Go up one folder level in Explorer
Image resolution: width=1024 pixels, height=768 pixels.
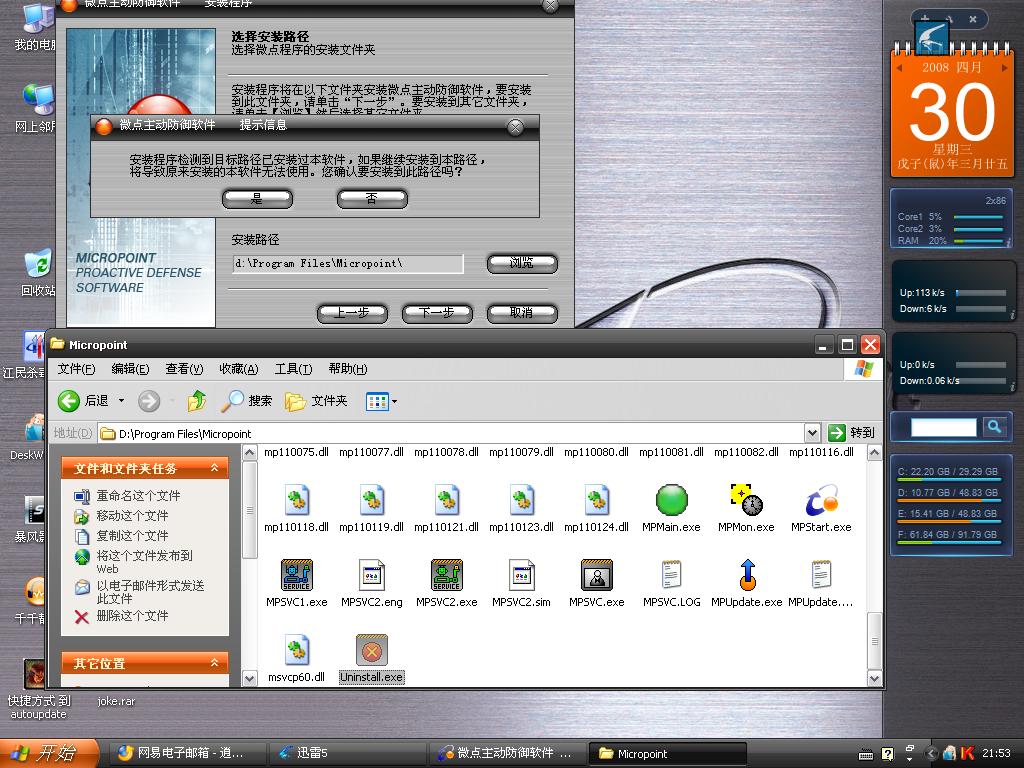coord(197,401)
